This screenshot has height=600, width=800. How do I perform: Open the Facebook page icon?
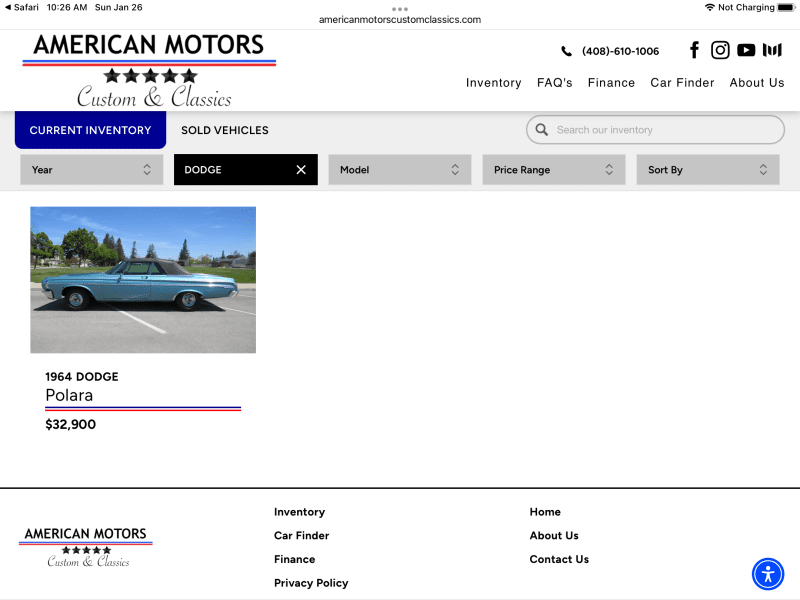point(695,50)
